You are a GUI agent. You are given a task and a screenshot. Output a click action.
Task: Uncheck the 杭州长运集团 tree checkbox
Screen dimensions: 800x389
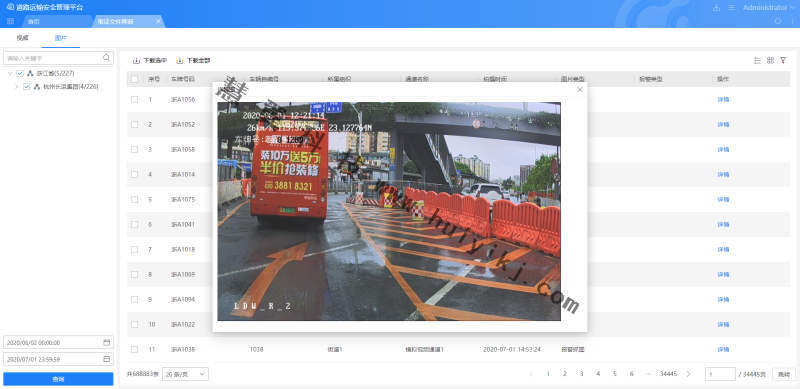click(27, 86)
